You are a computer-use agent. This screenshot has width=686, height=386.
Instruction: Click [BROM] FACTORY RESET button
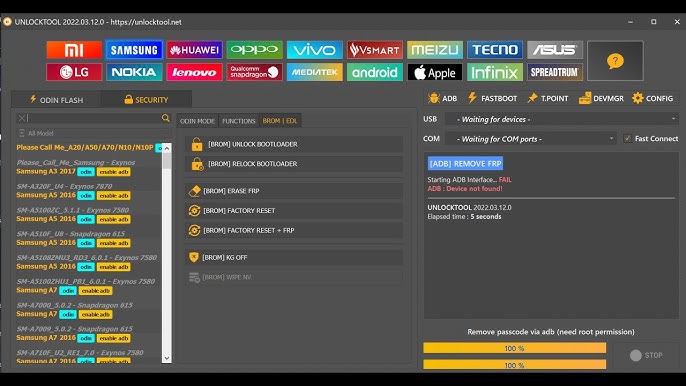click(x=294, y=211)
